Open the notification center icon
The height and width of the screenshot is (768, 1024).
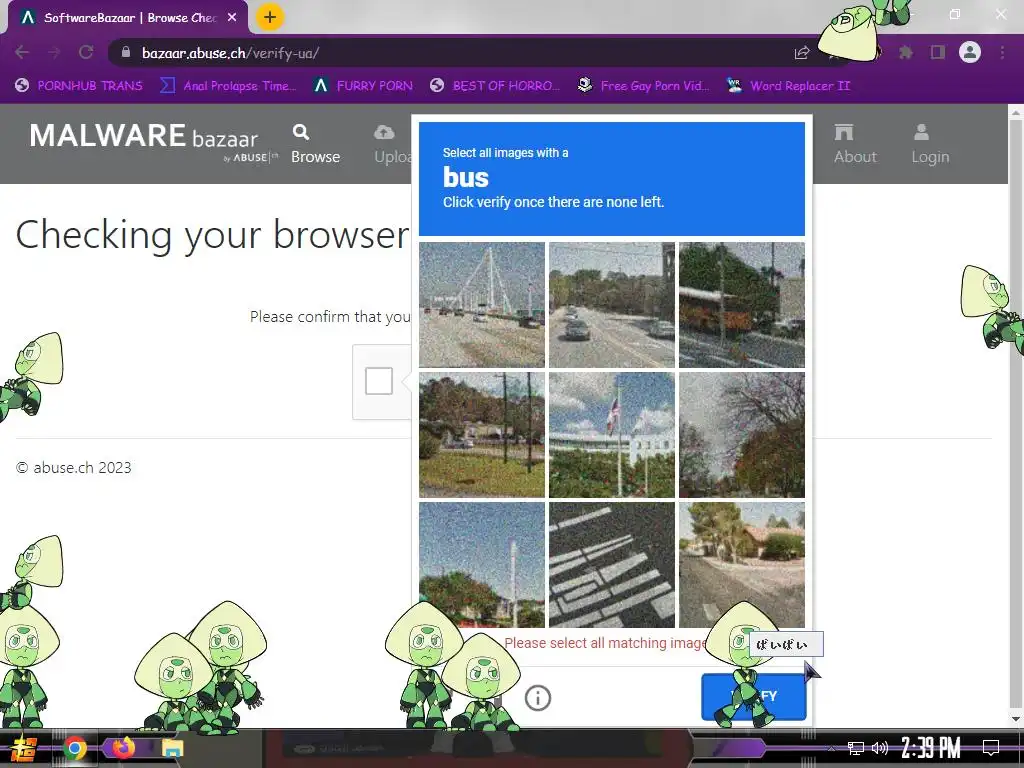(991, 748)
